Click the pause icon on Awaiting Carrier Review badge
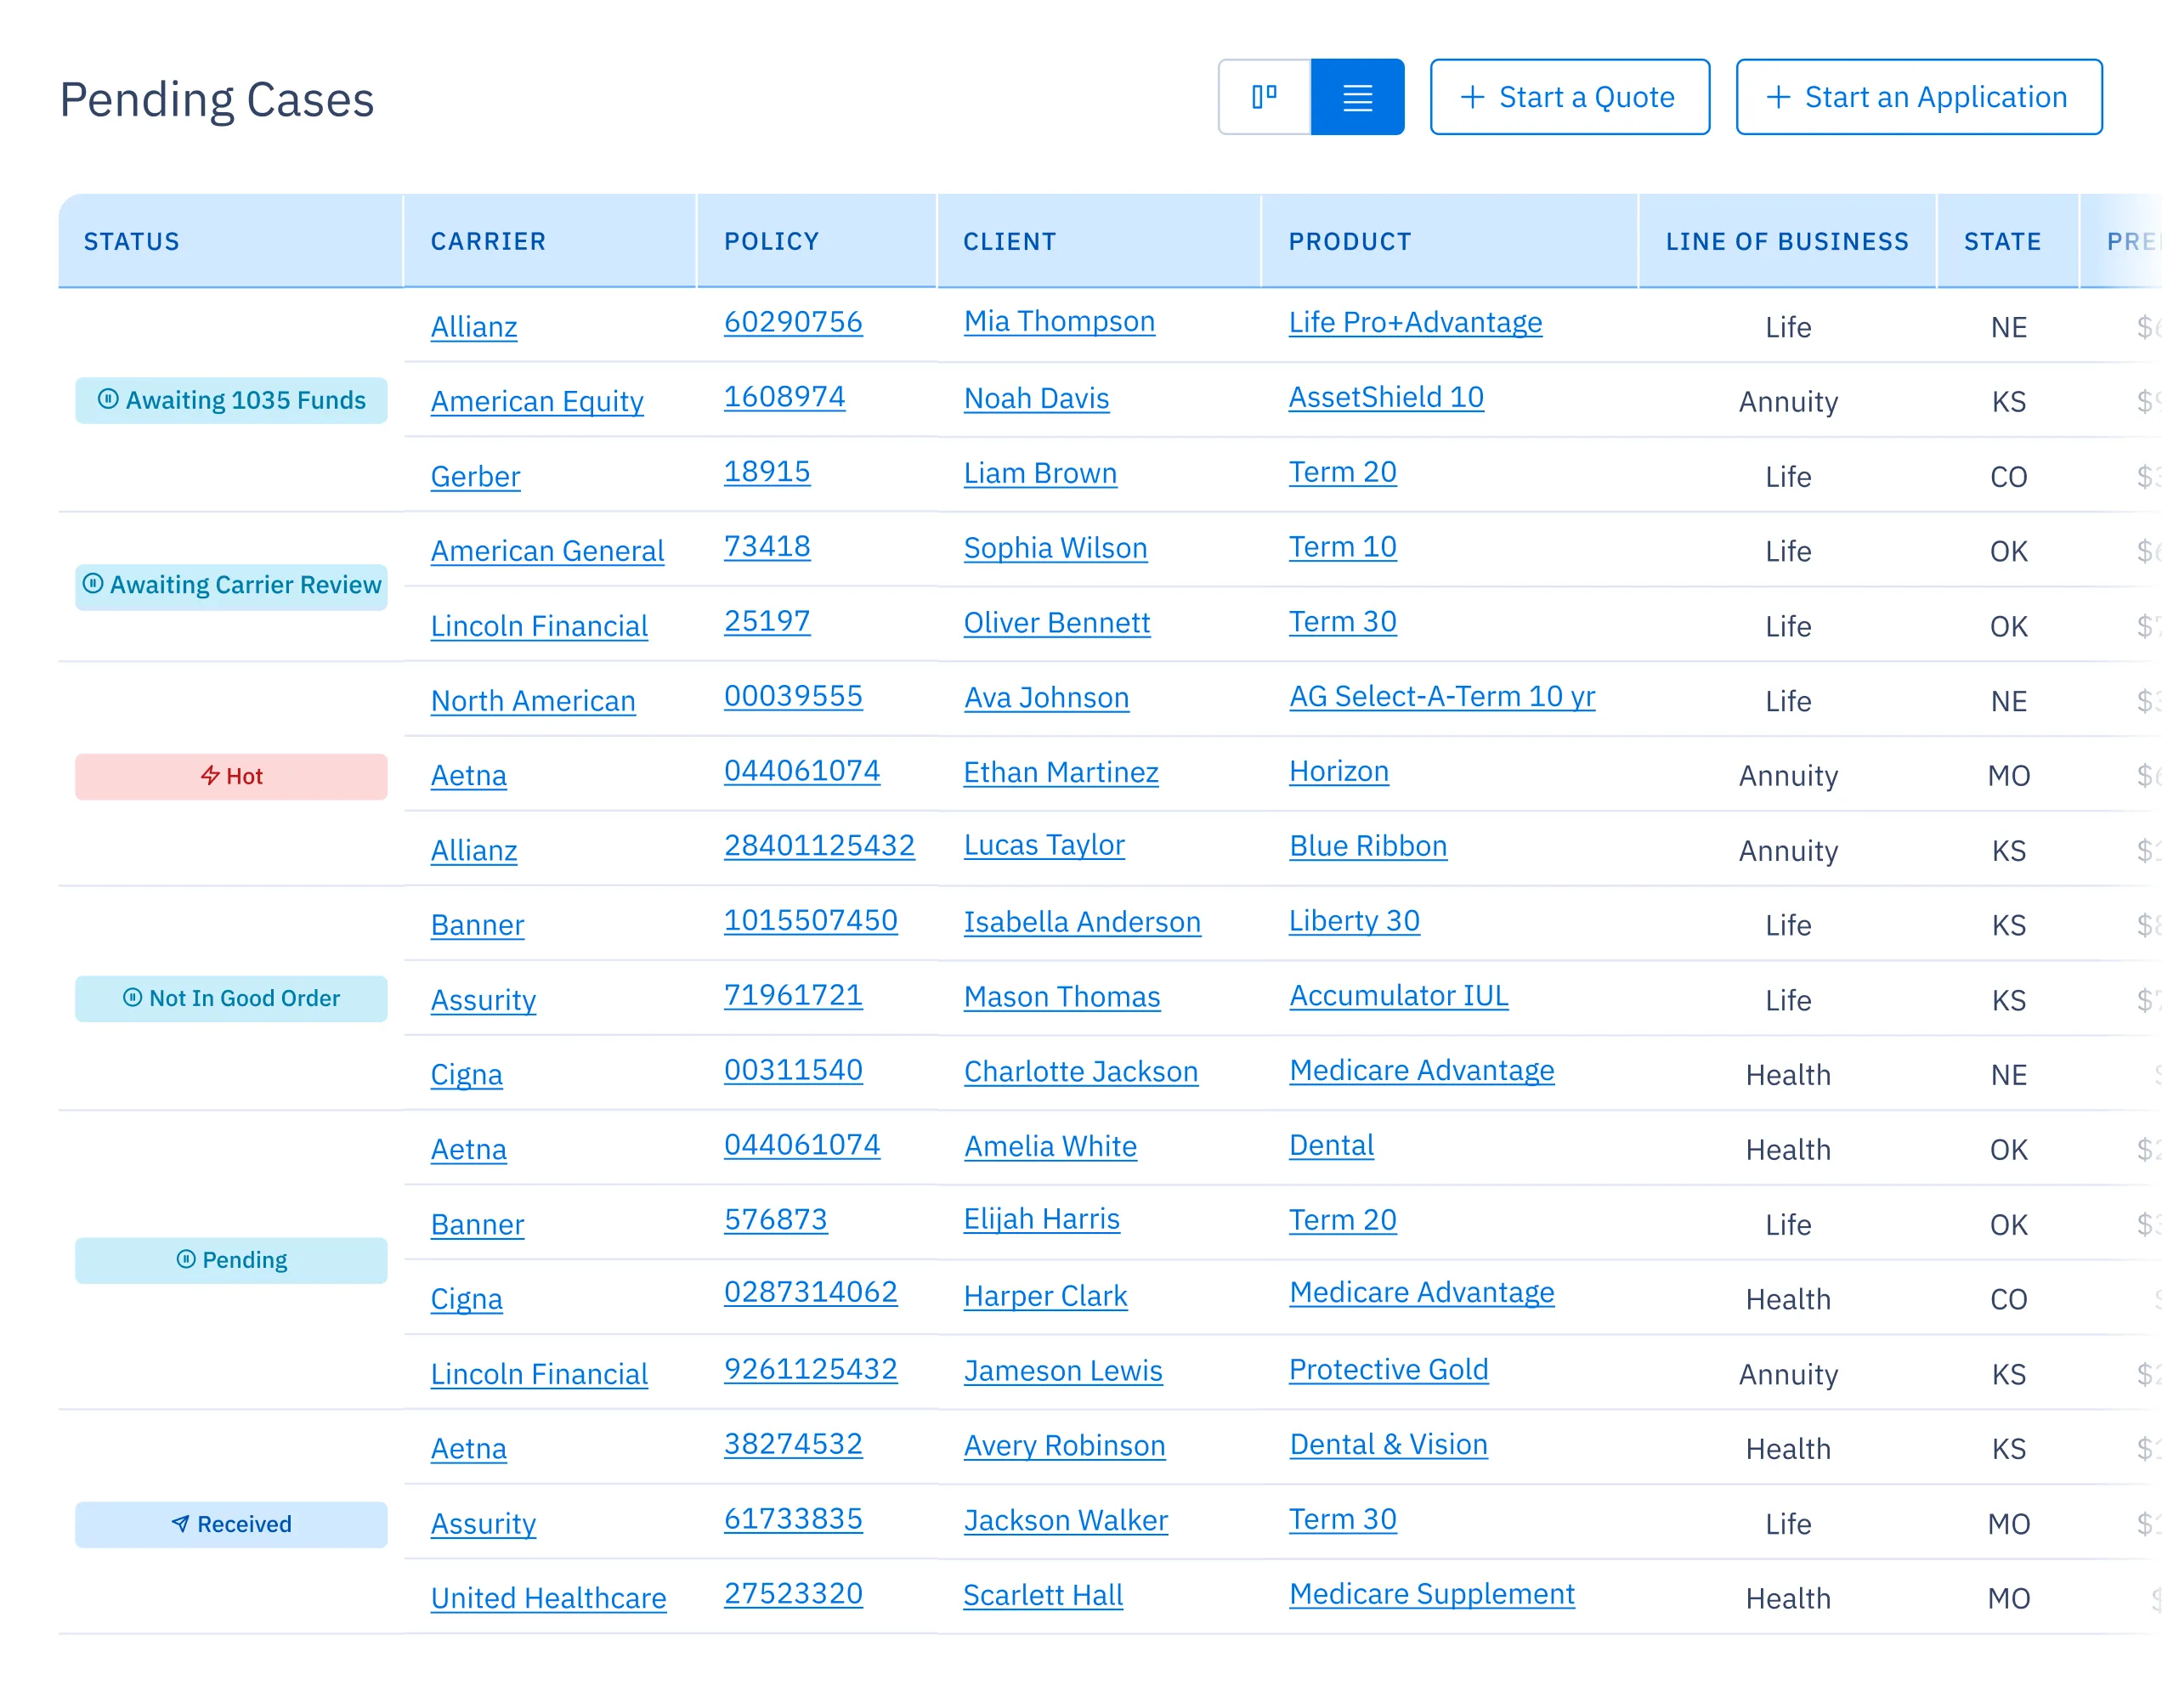The image size is (2162, 1708). [x=93, y=585]
